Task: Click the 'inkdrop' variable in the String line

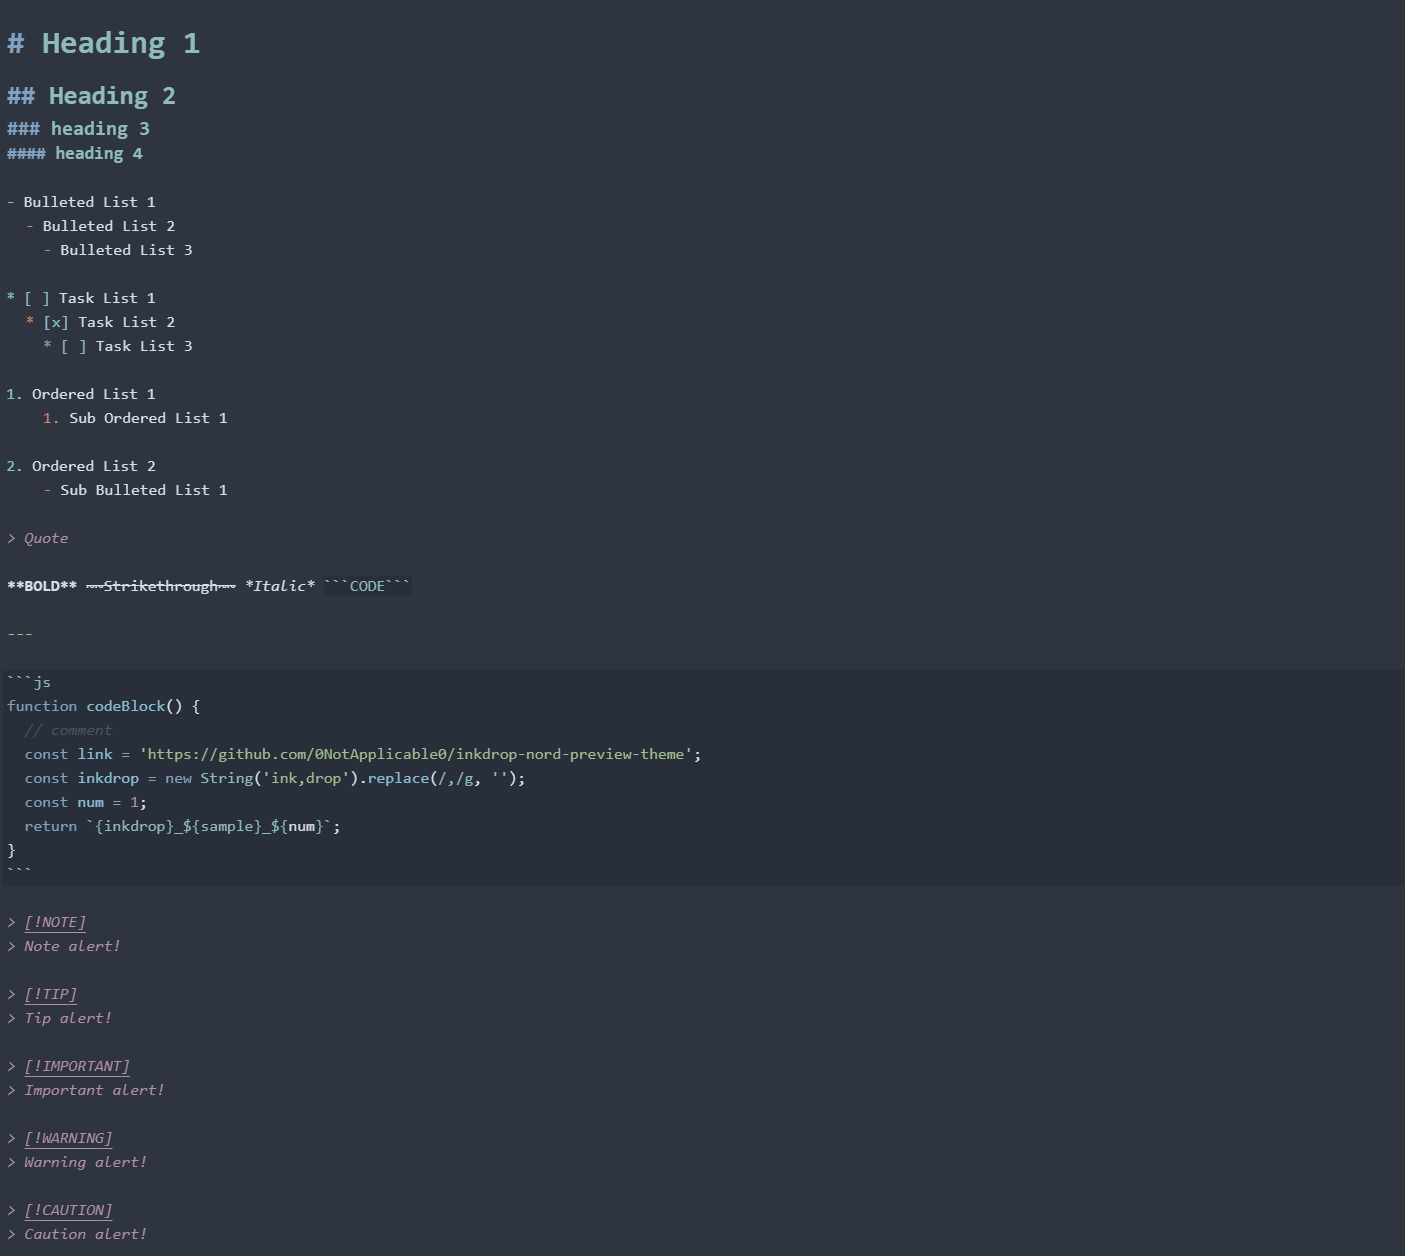Action: coord(108,778)
